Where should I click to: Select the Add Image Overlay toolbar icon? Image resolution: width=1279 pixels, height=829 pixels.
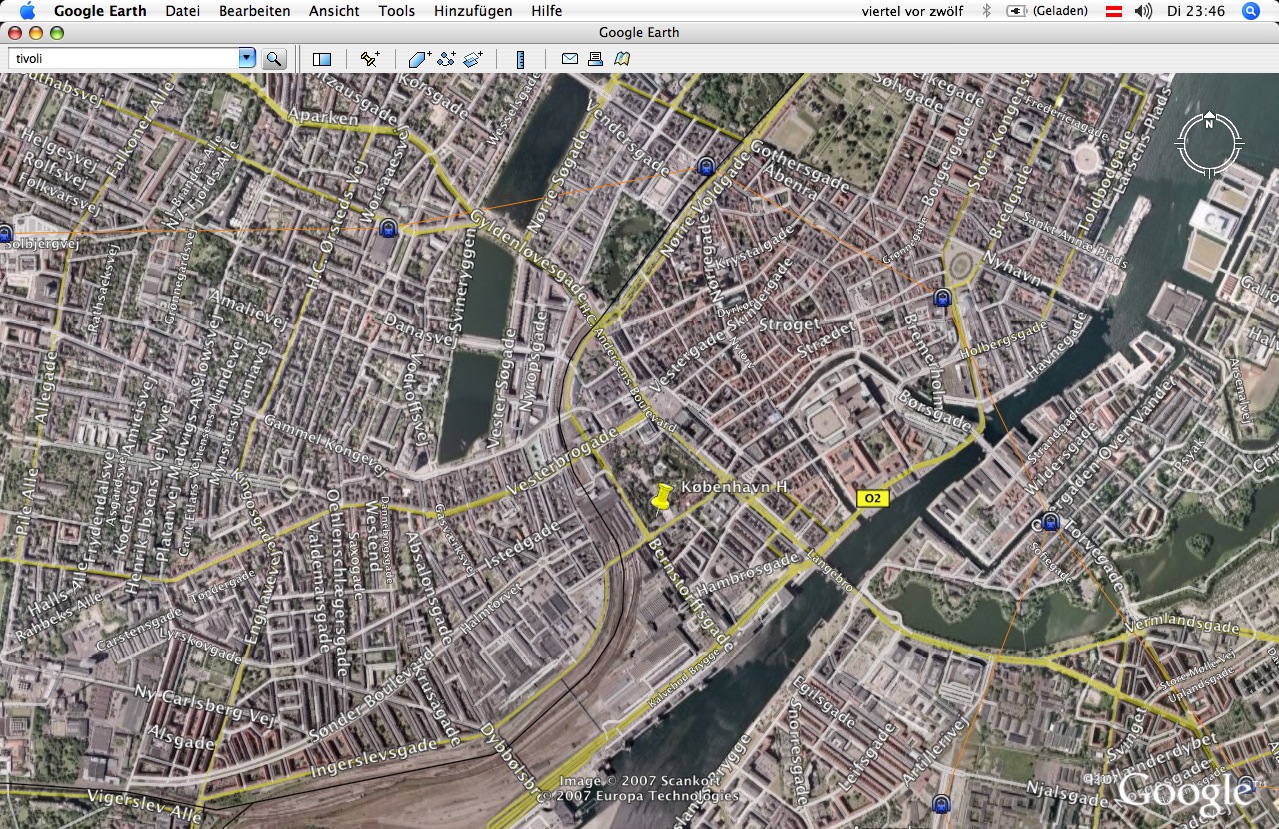(473, 59)
